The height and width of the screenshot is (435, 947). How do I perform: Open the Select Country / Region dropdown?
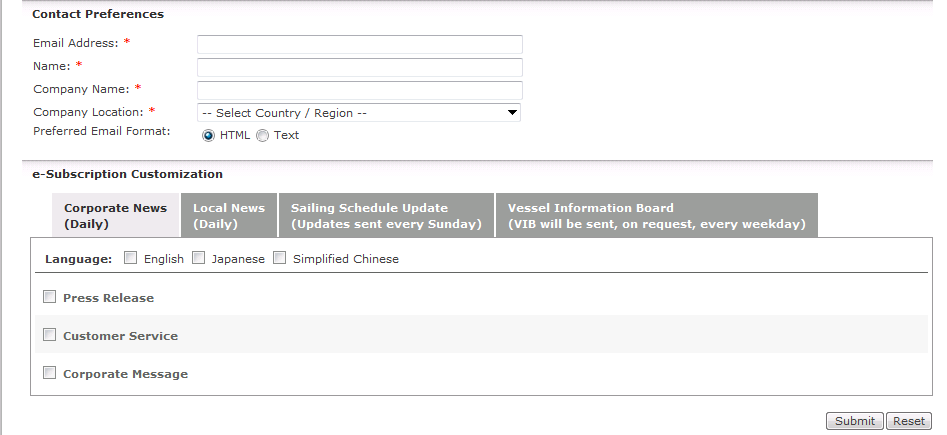click(358, 113)
